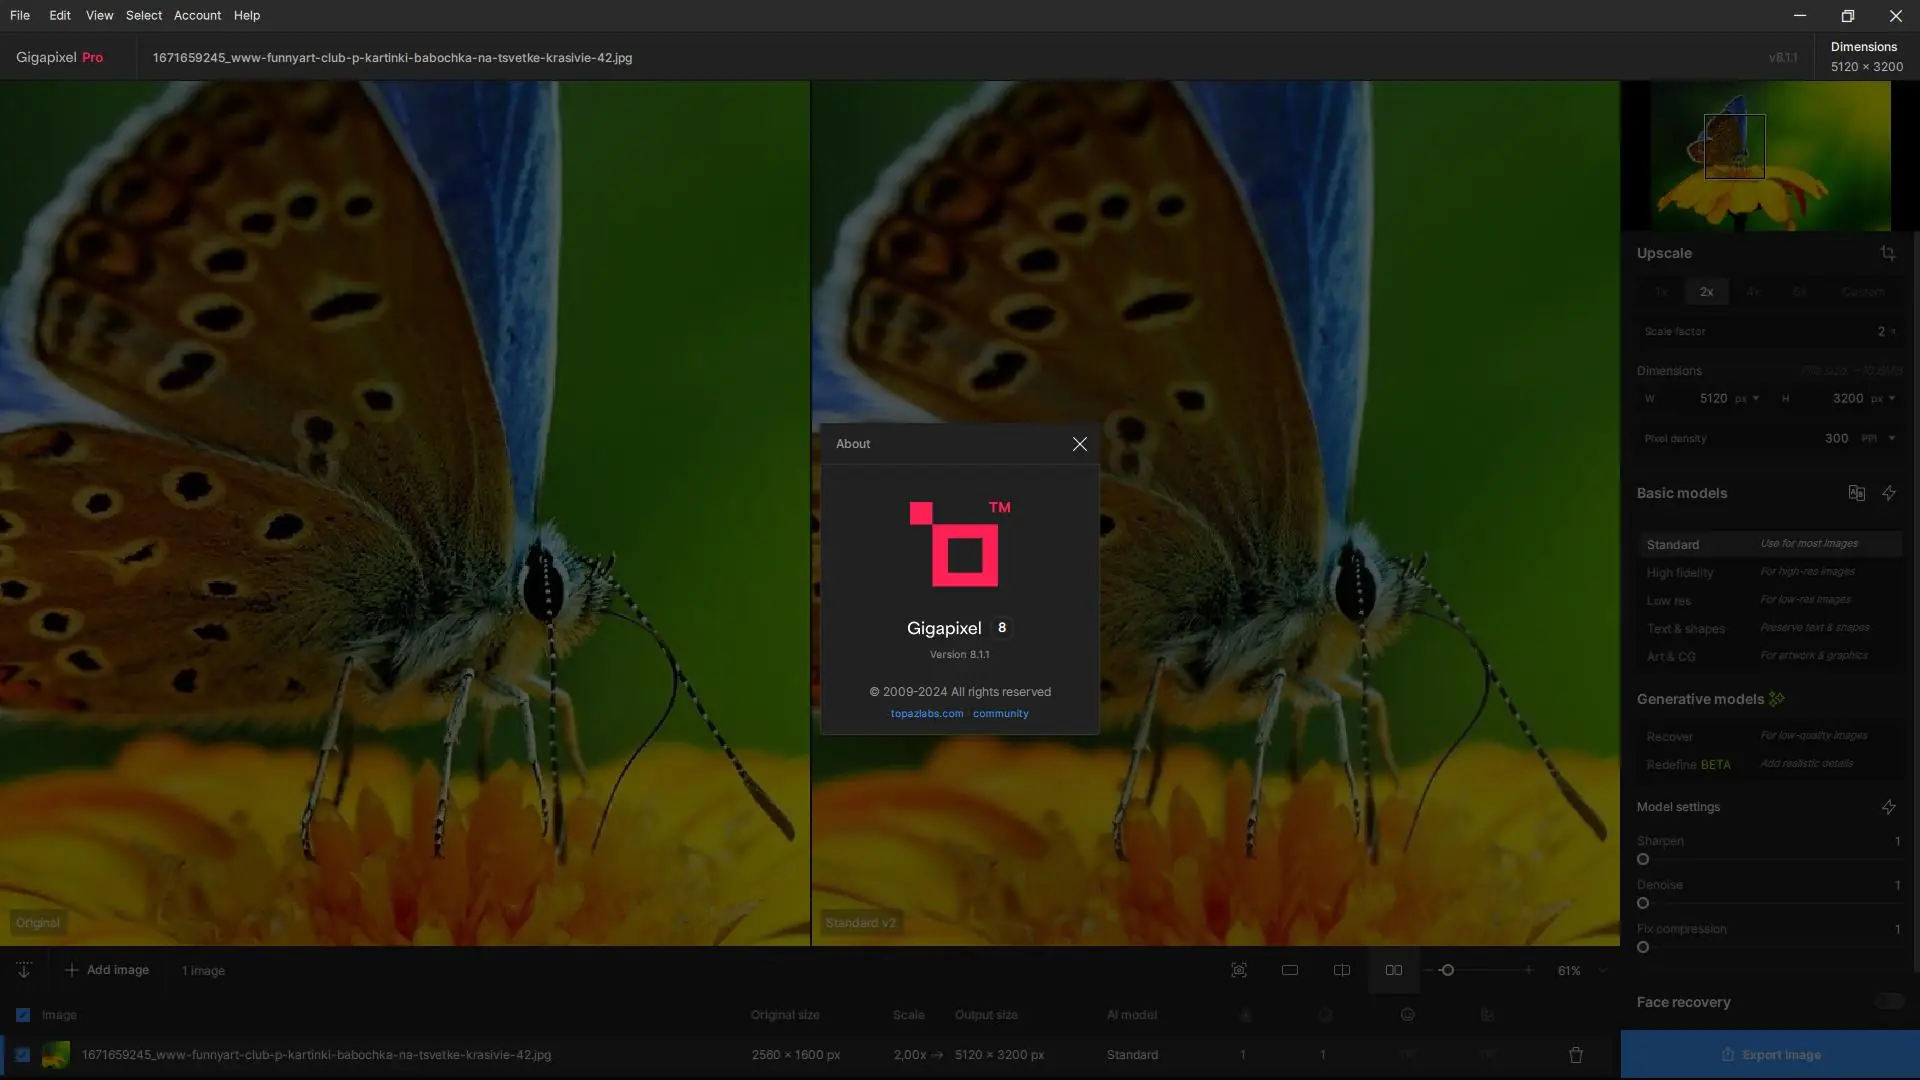Viewport: 1920px width, 1080px height.
Task: Delete image using trash icon
Action: pos(1575,1055)
